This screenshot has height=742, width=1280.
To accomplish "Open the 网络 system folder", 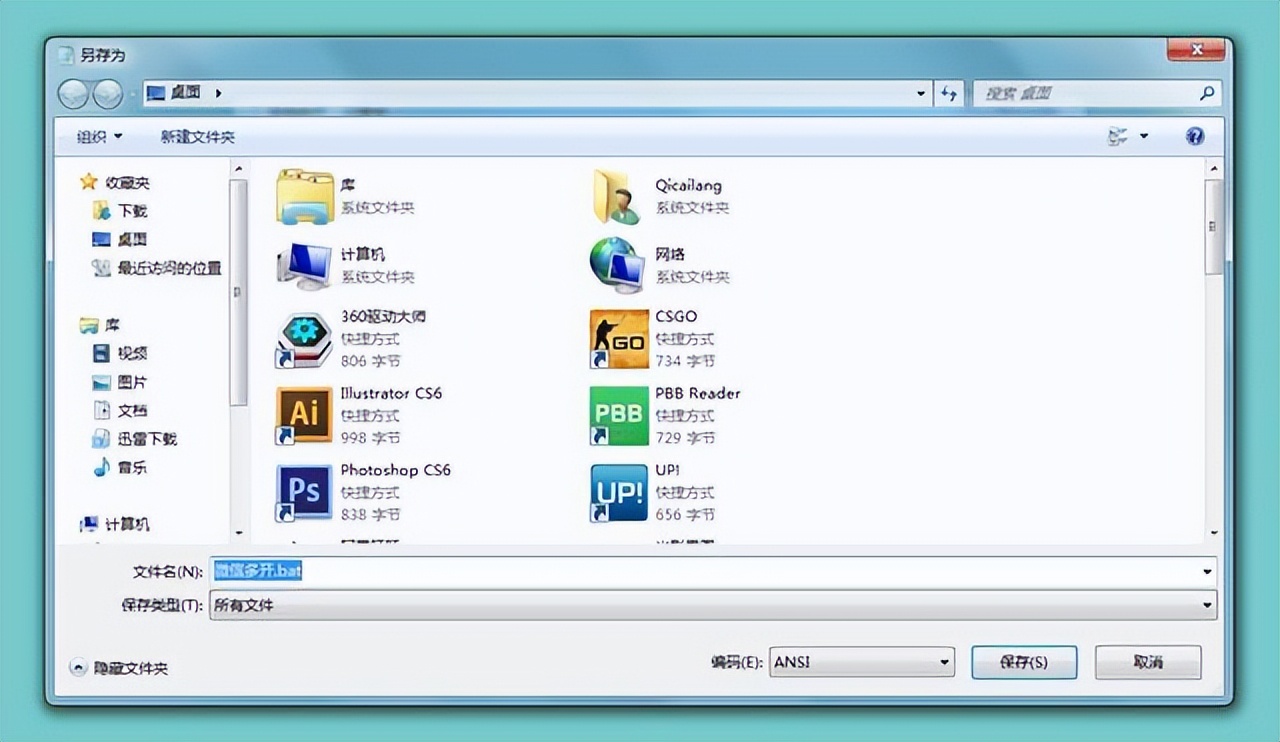I will point(618,262).
